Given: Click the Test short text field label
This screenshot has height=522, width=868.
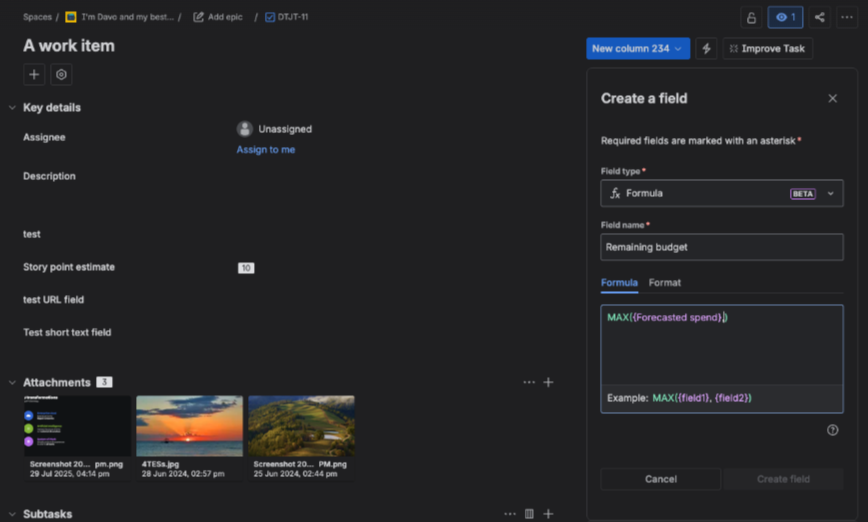Looking at the screenshot, I should pos(67,332).
